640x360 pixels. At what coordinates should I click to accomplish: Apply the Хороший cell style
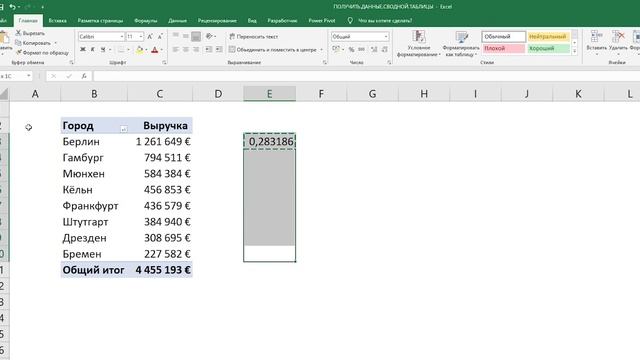[548, 49]
